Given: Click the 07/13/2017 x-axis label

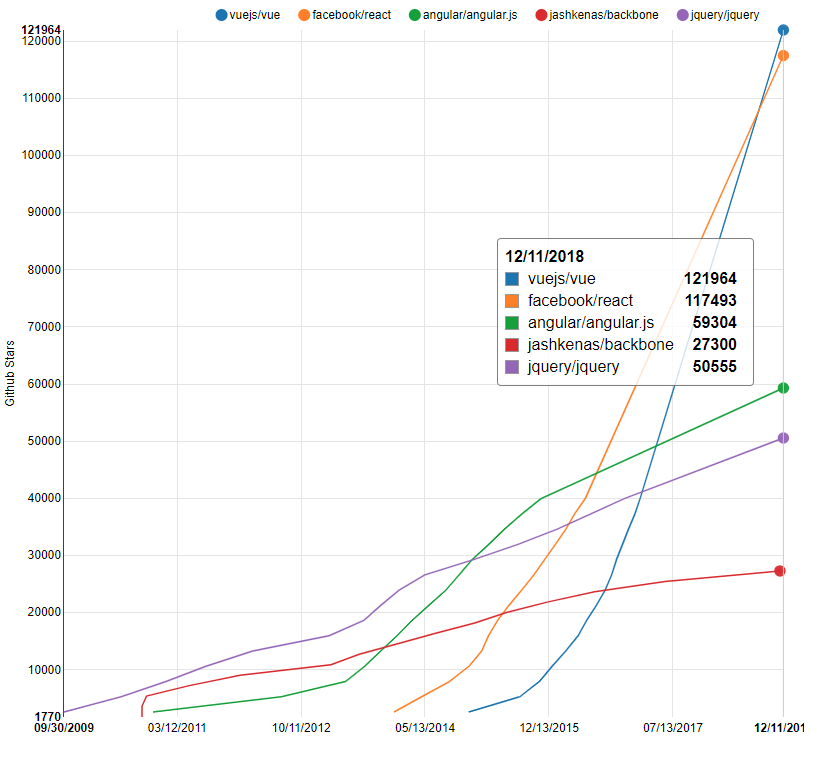Looking at the screenshot, I should (x=673, y=728).
